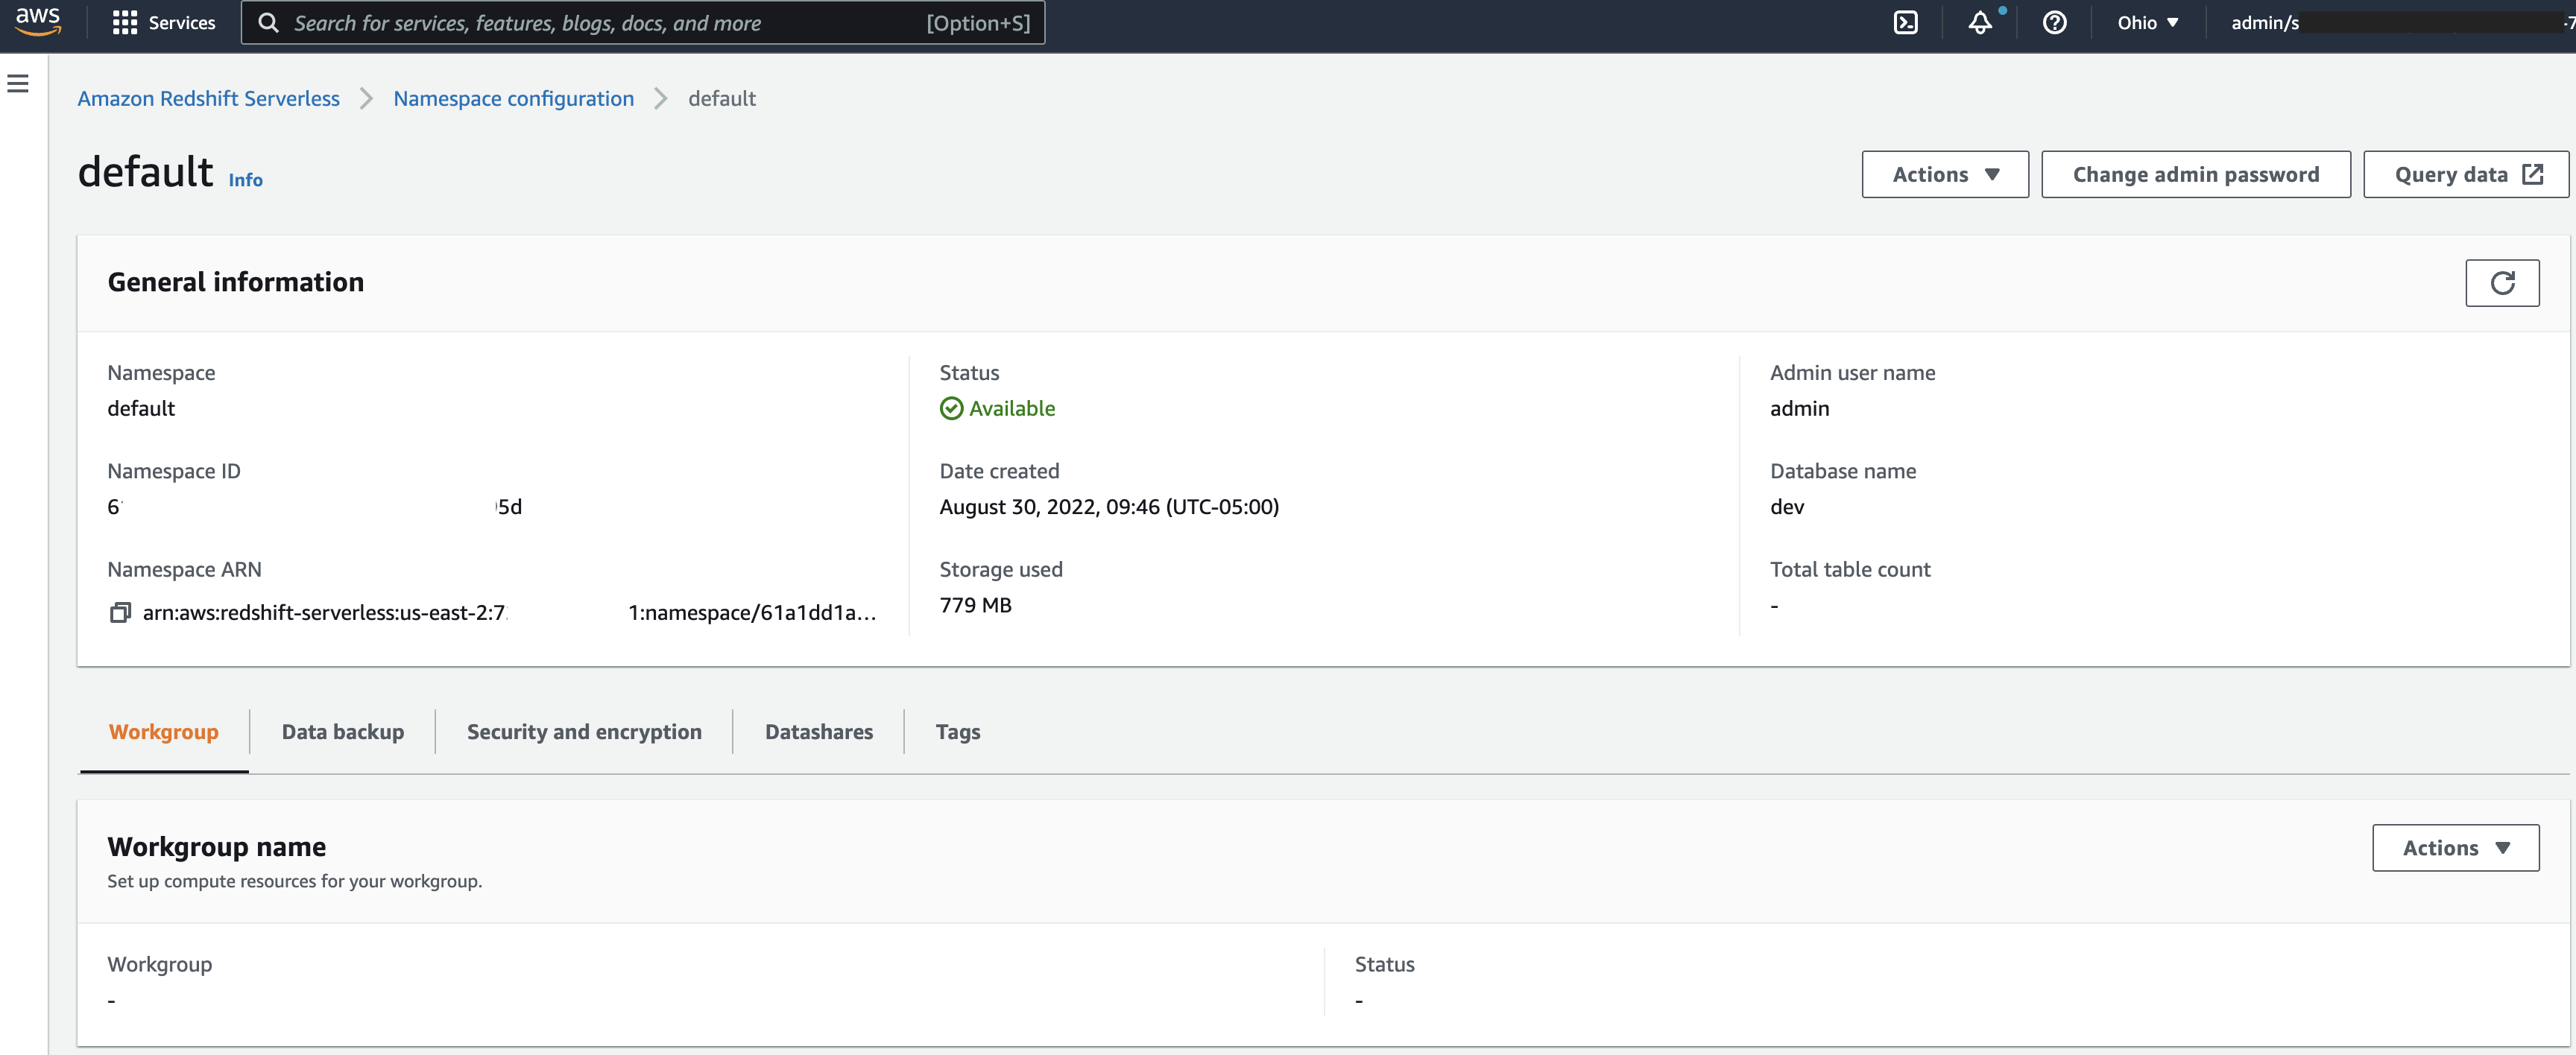Open the Datashares tab
This screenshot has width=2576, height=1055.
(x=818, y=732)
